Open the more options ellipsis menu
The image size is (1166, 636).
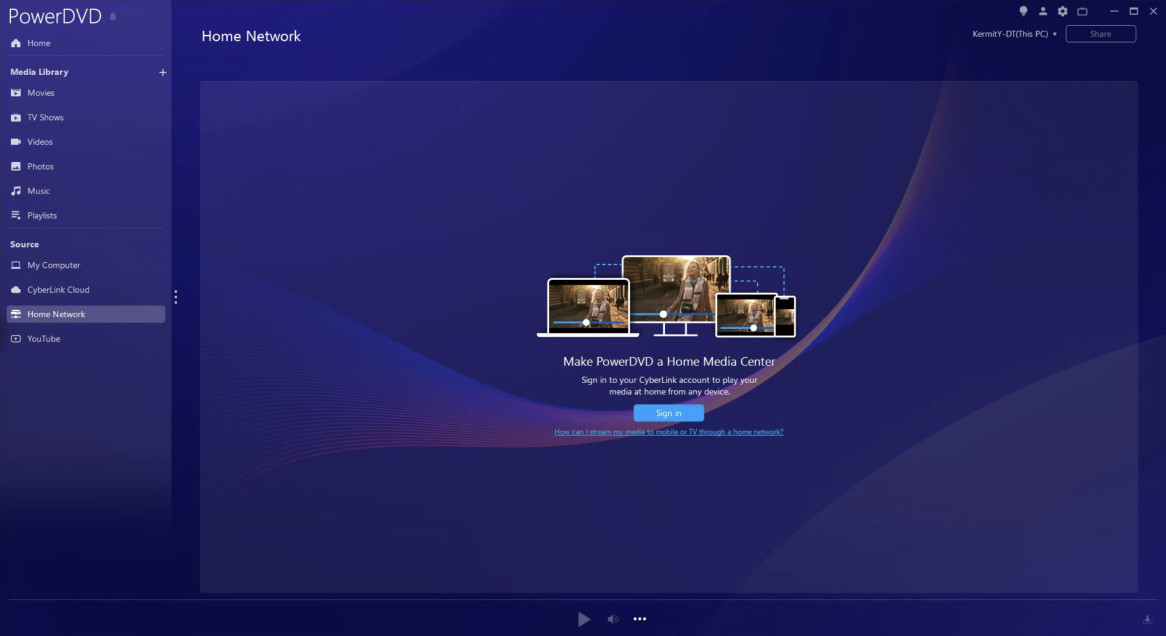(640, 618)
